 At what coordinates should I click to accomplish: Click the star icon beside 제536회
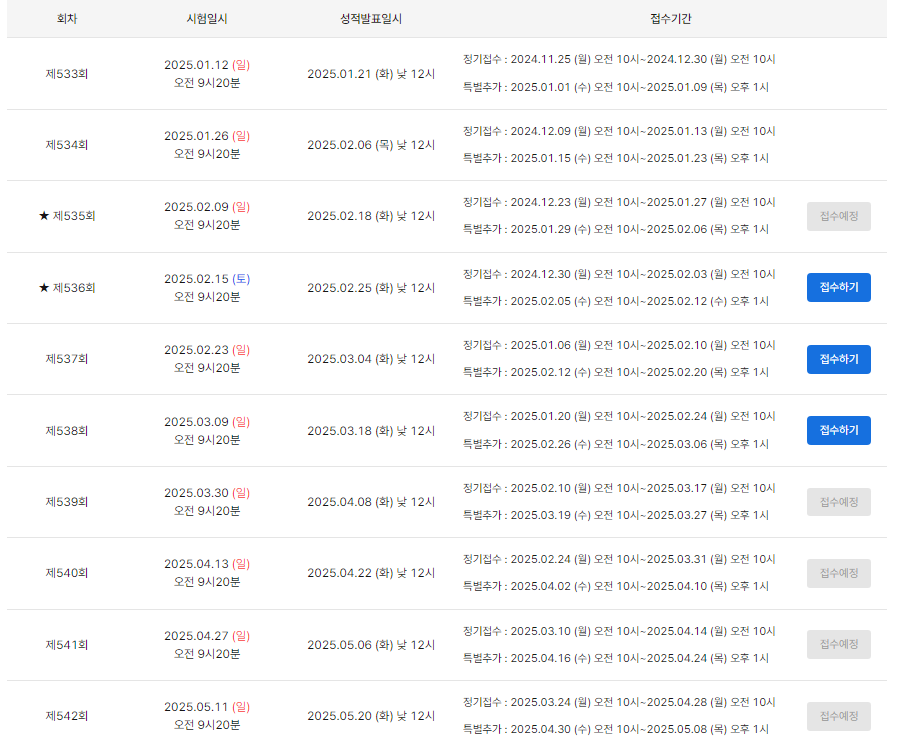tap(44, 288)
